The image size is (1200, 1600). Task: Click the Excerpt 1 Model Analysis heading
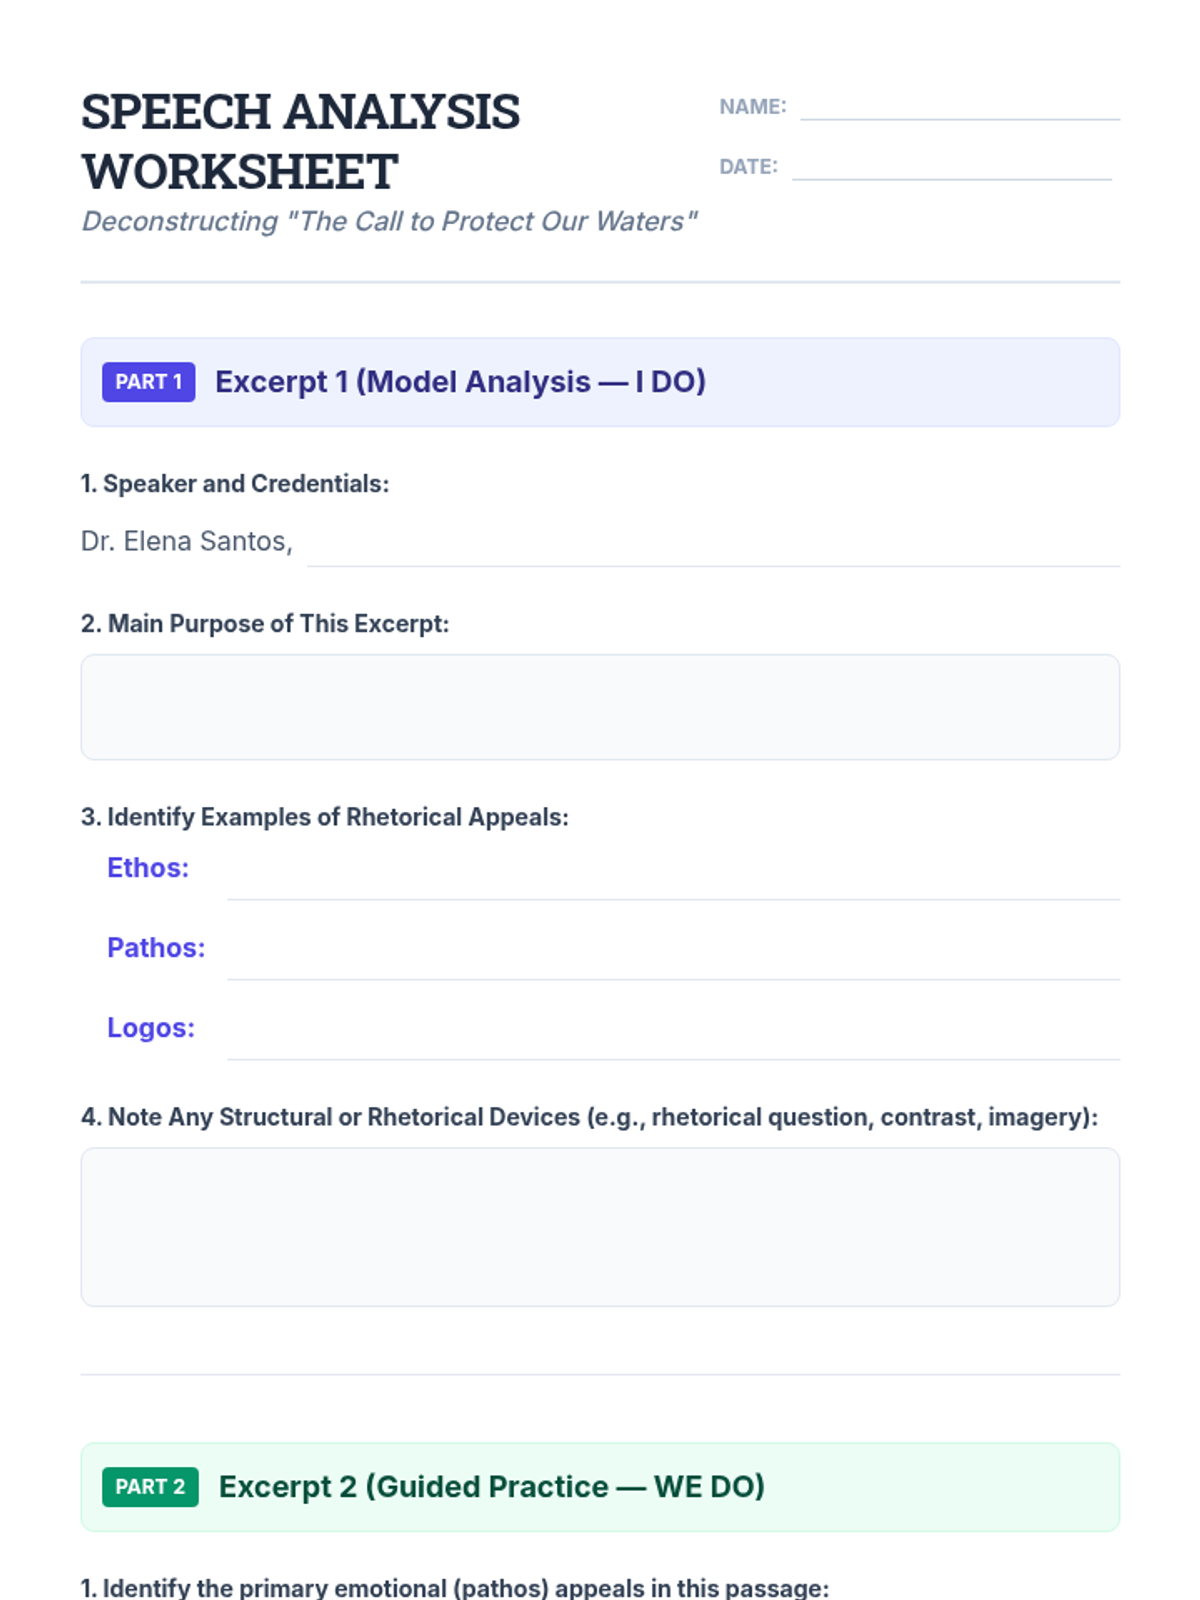tap(460, 382)
